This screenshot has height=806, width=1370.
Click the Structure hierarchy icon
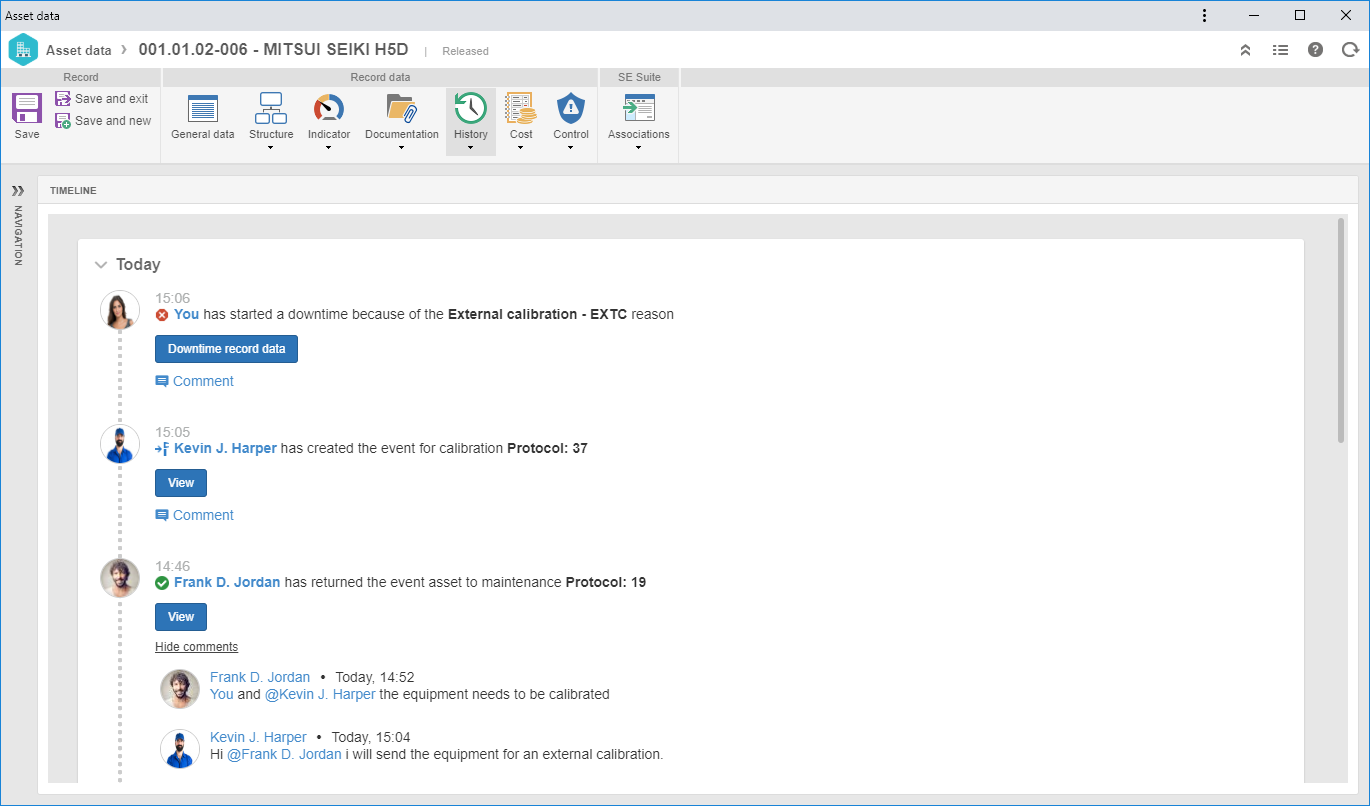pos(271,107)
